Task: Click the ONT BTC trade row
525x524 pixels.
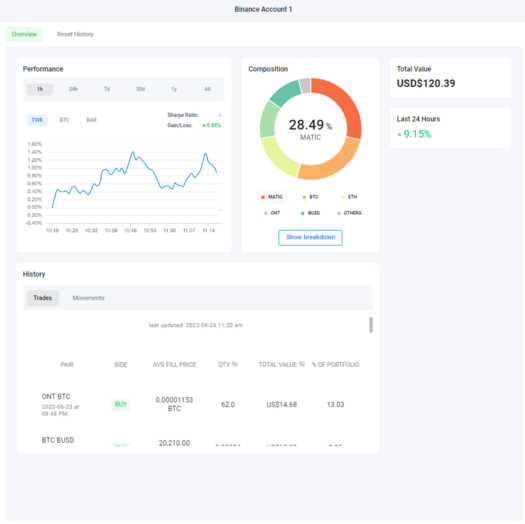Action: coord(198,404)
